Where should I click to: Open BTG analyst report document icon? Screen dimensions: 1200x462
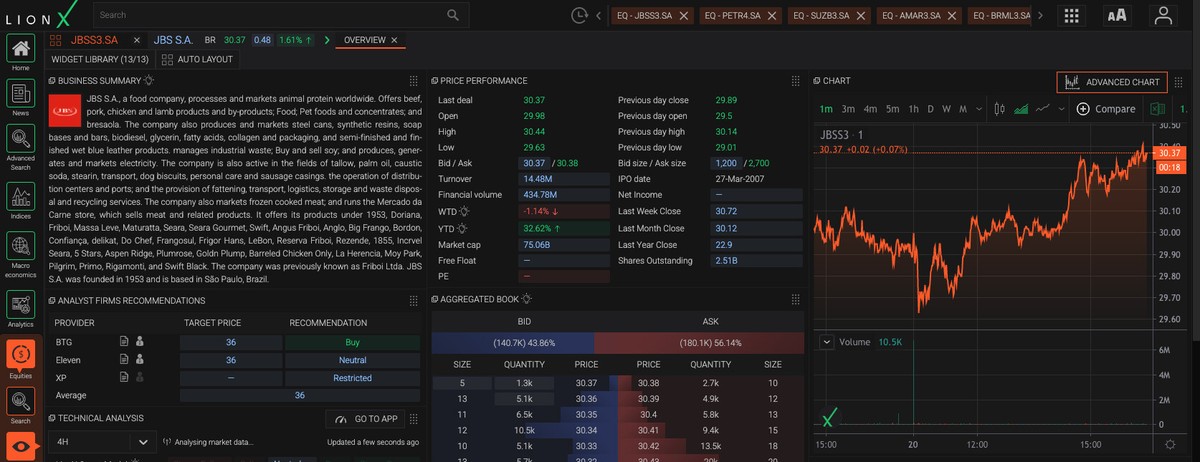123,341
